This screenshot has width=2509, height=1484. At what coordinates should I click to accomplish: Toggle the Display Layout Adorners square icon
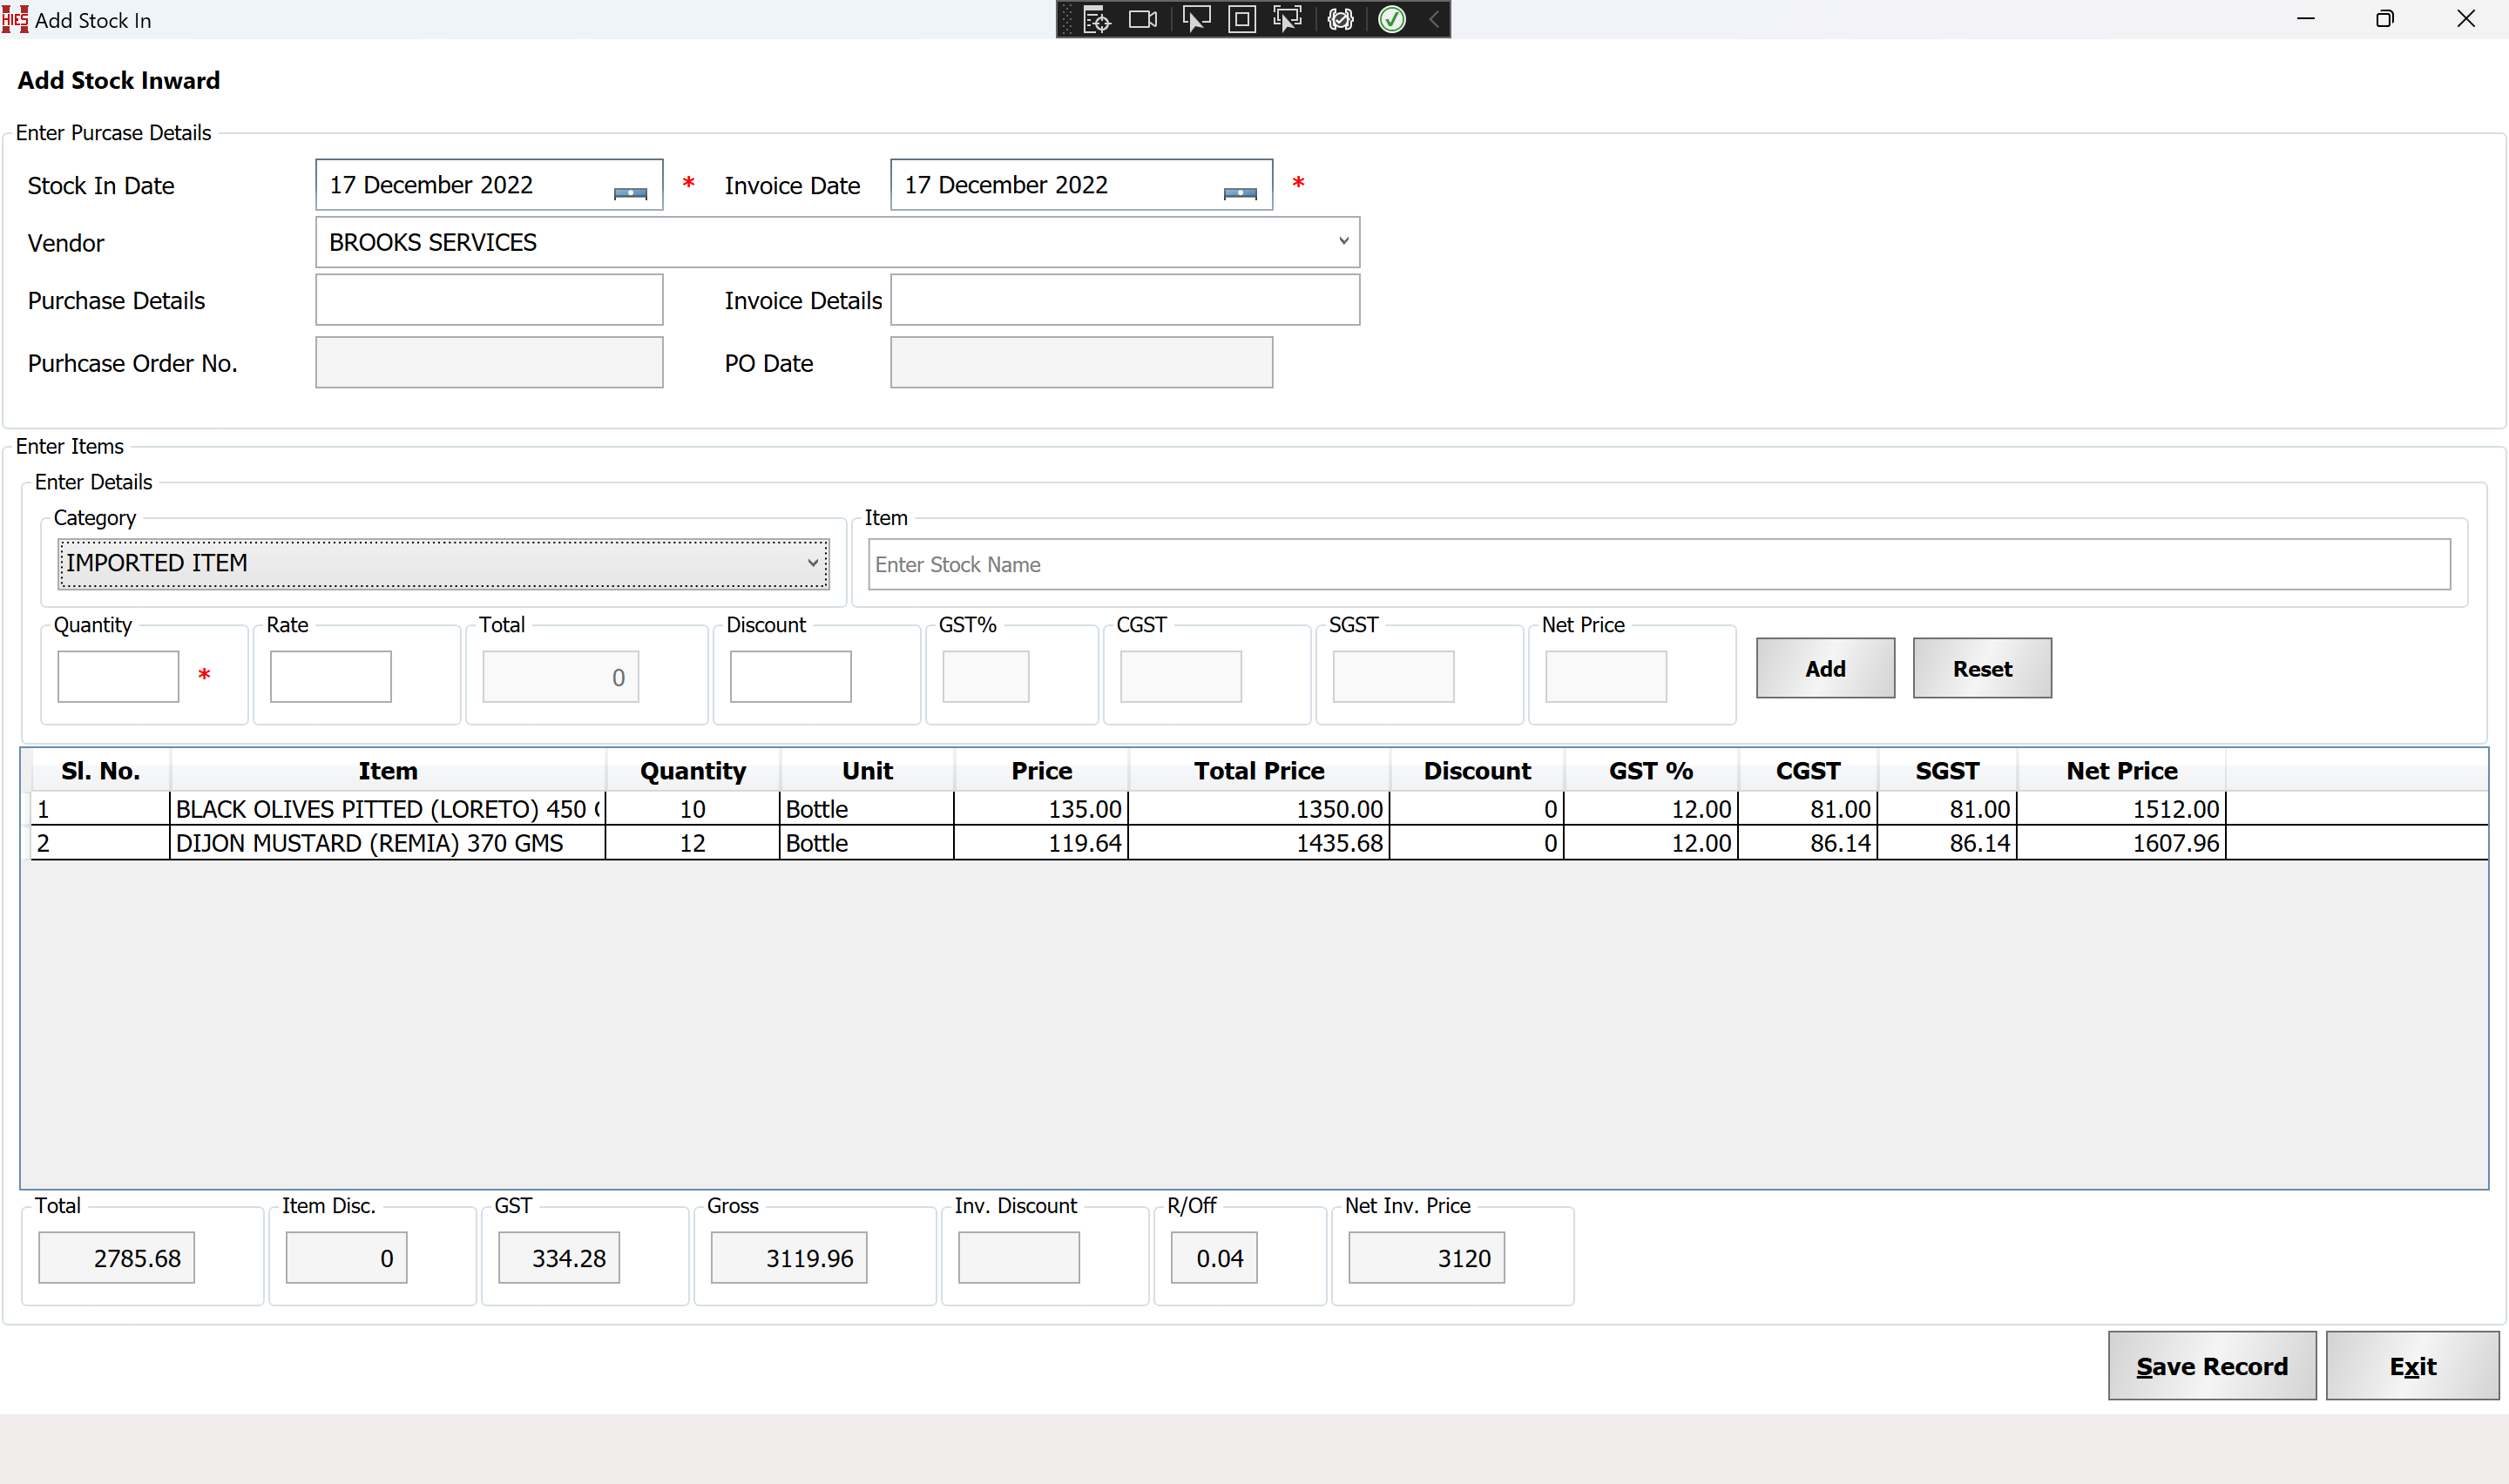(x=1241, y=19)
